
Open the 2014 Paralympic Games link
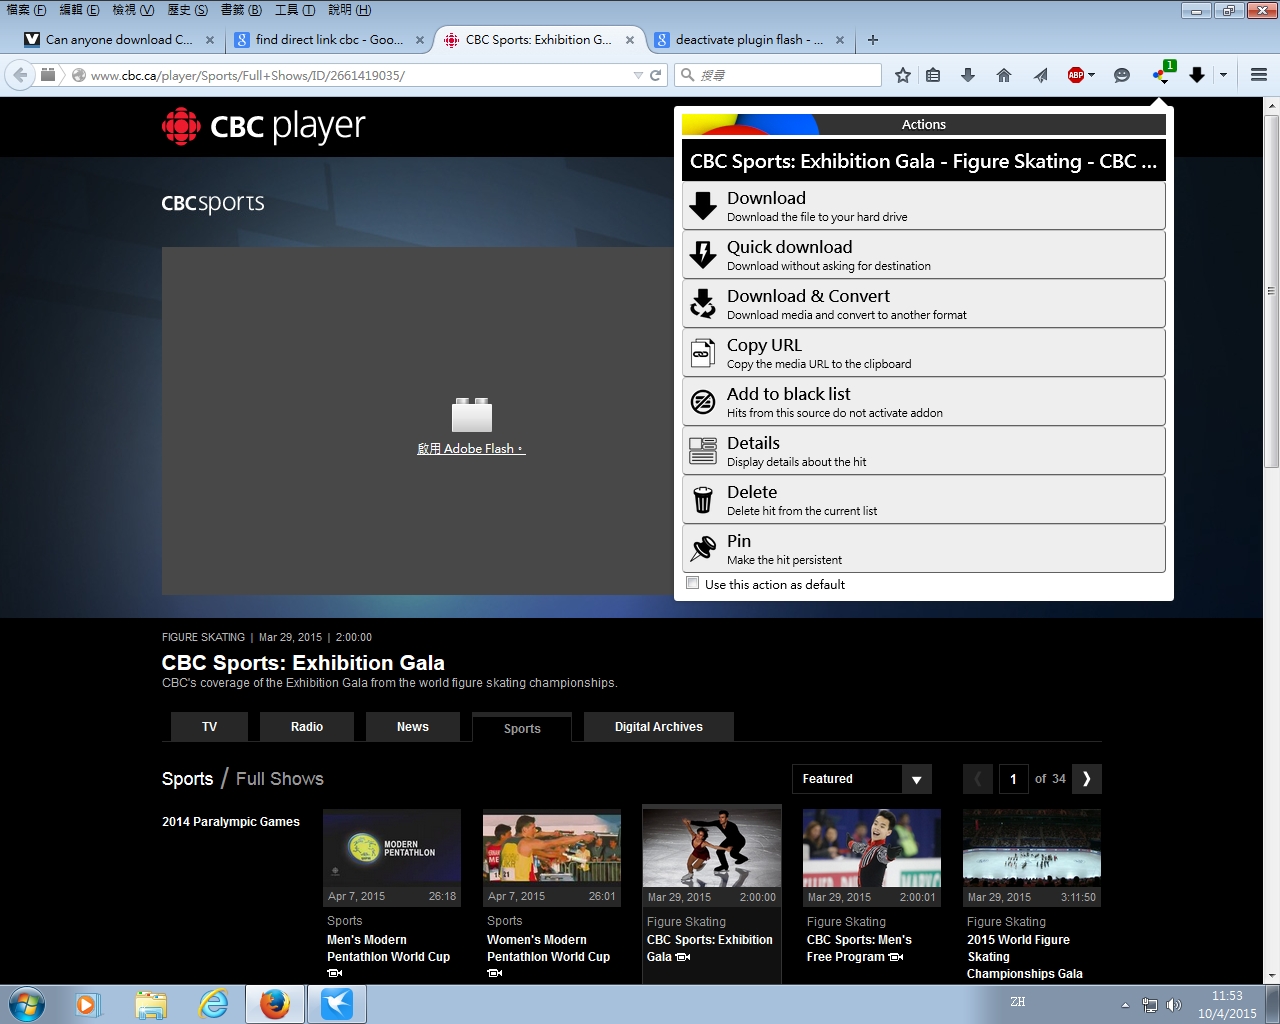tap(231, 822)
